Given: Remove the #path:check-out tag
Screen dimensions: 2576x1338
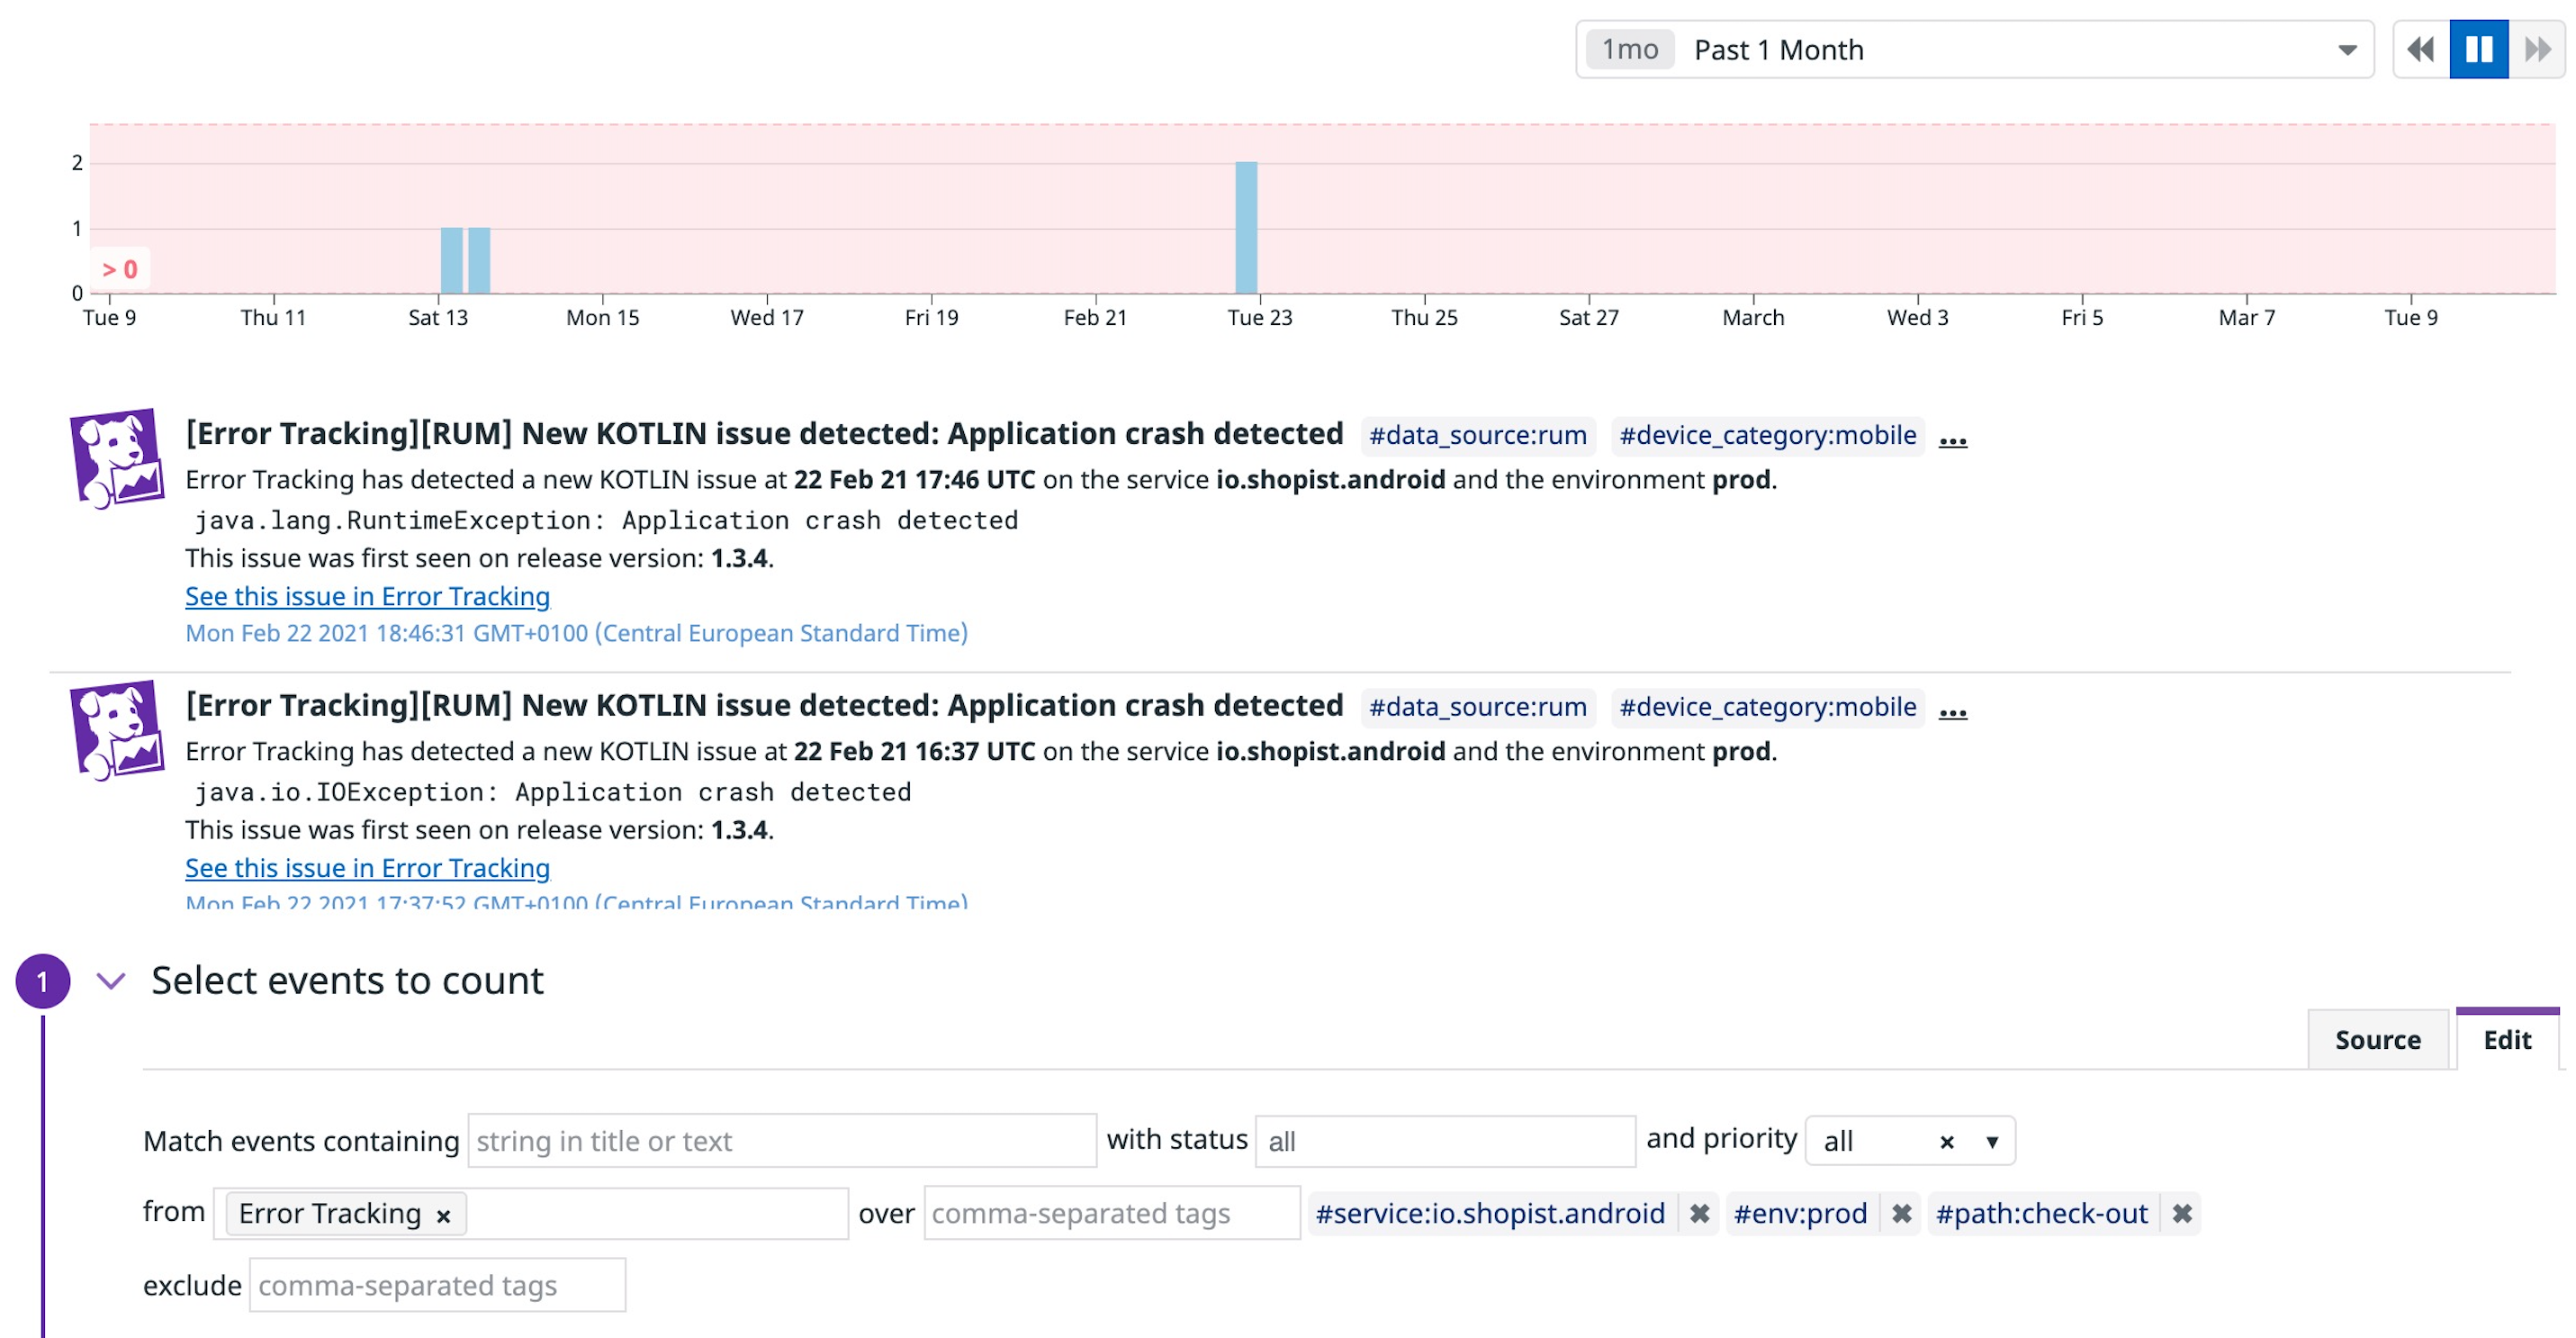Looking at the screenshot, I should point(2184,1213).
